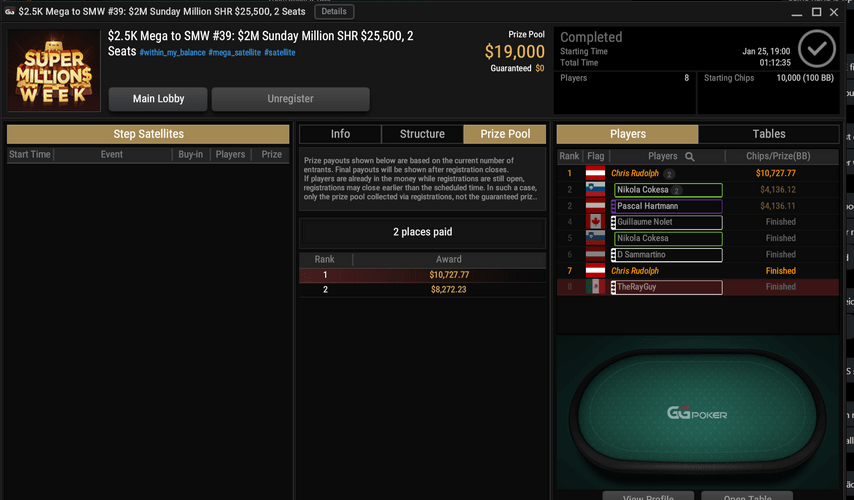Switch to the Info tab
The image size is (854, 500).
click(340, 134)
